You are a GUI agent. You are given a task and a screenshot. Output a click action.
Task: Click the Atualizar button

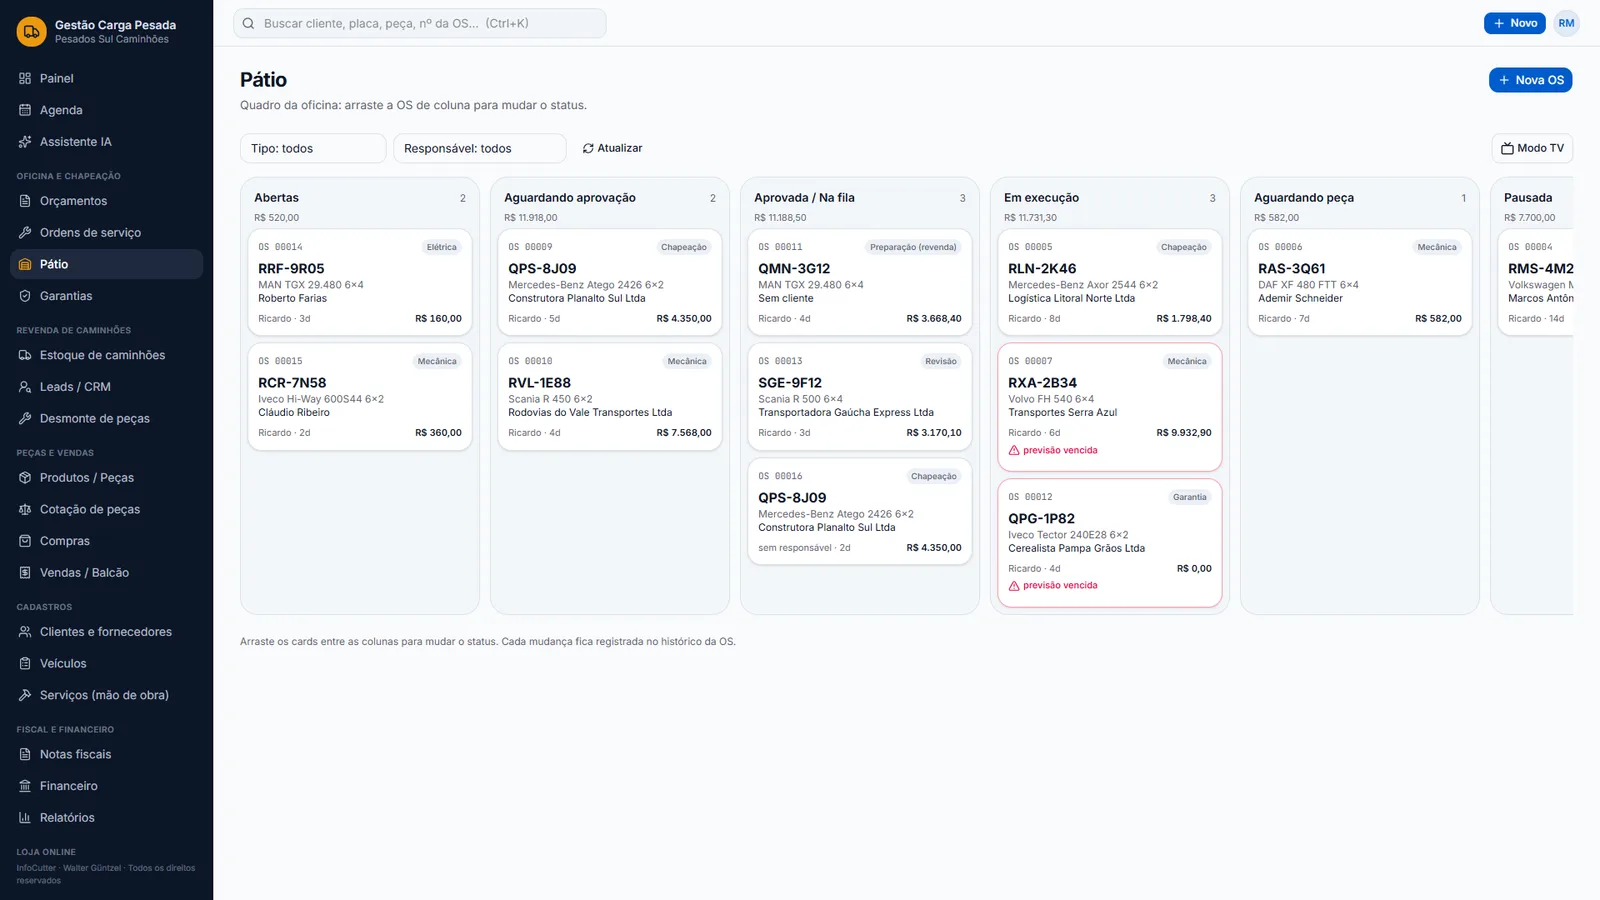click(x=612, y=148)
